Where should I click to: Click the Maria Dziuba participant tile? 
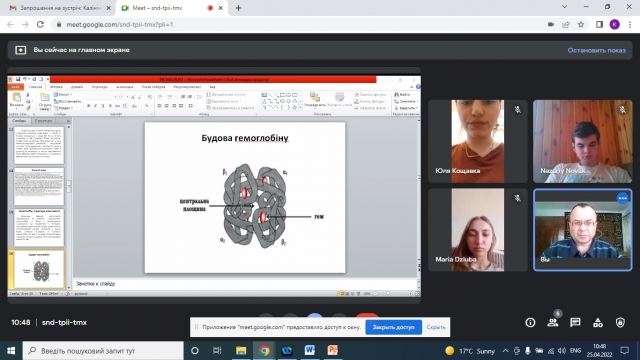click(478, 230)
